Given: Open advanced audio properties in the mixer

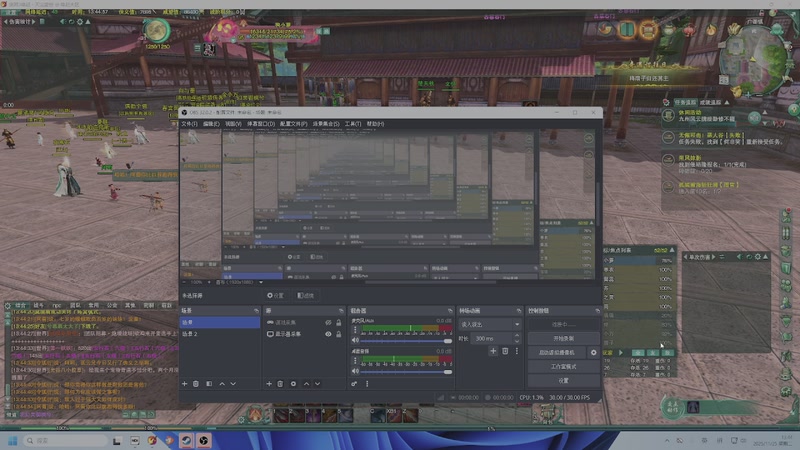Looking at the screenshot, I should pyautogui.click(x=354, y=384).
